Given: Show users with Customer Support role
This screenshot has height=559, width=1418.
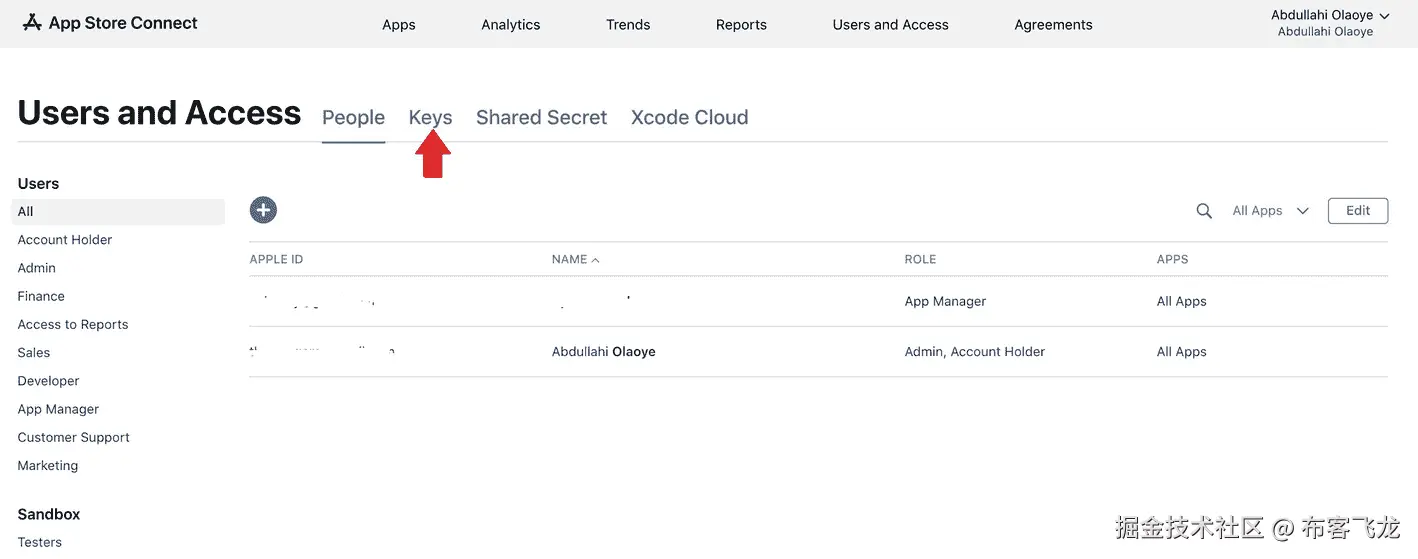Looking at the screenshot, I should pyautogui.click(x=74, y=437).
